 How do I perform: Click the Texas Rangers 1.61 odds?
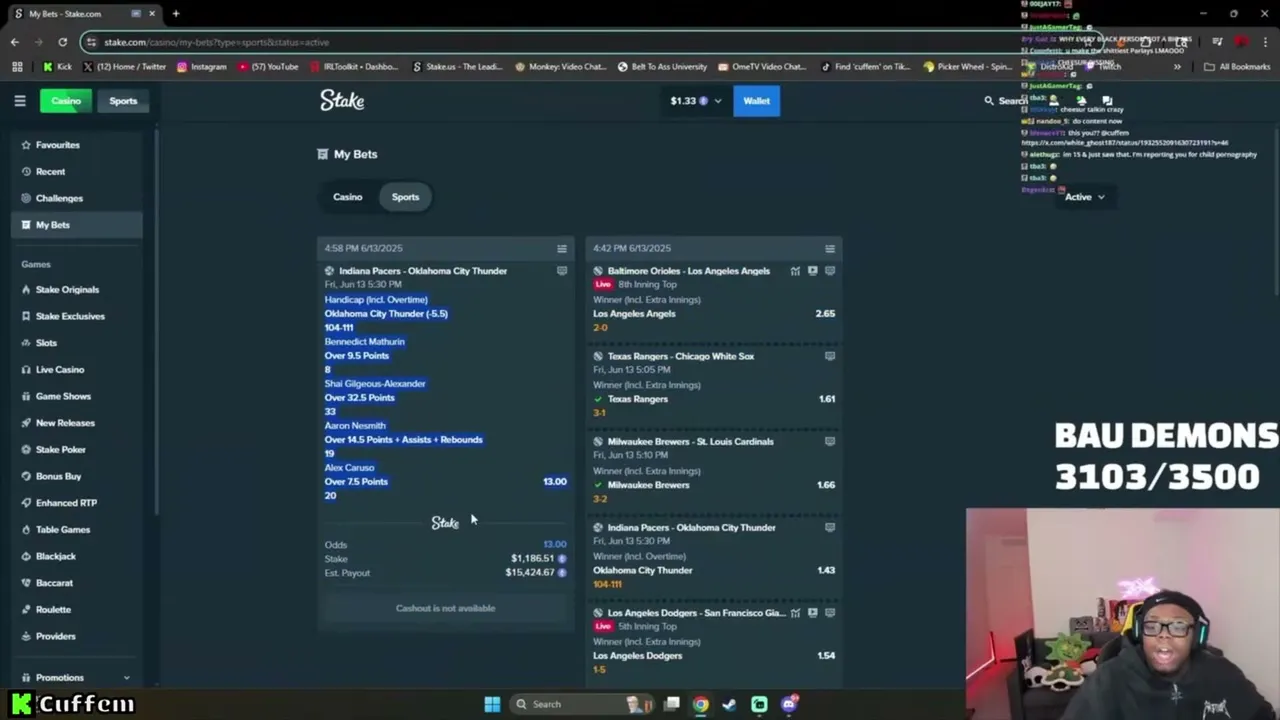pyautogui.click(x=826, y=399)
